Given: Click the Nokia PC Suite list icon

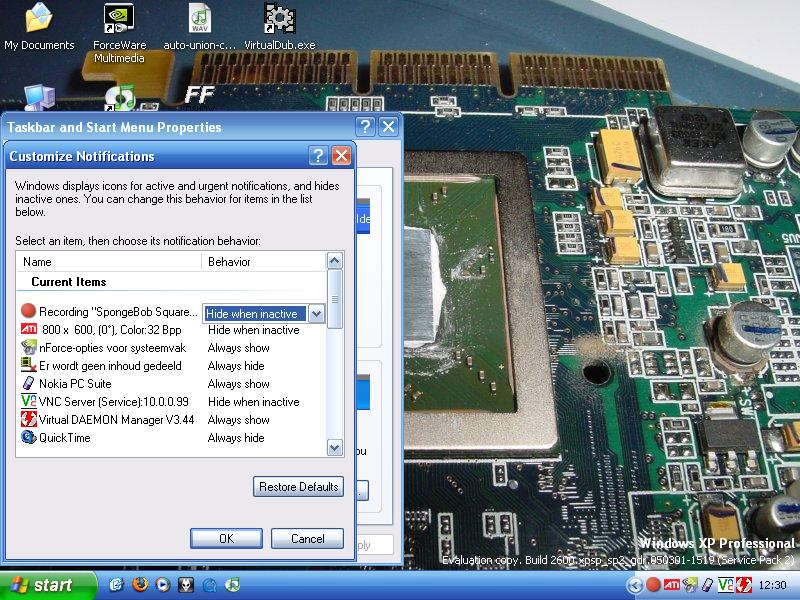Looking at the screenshot, I should 29,383.
